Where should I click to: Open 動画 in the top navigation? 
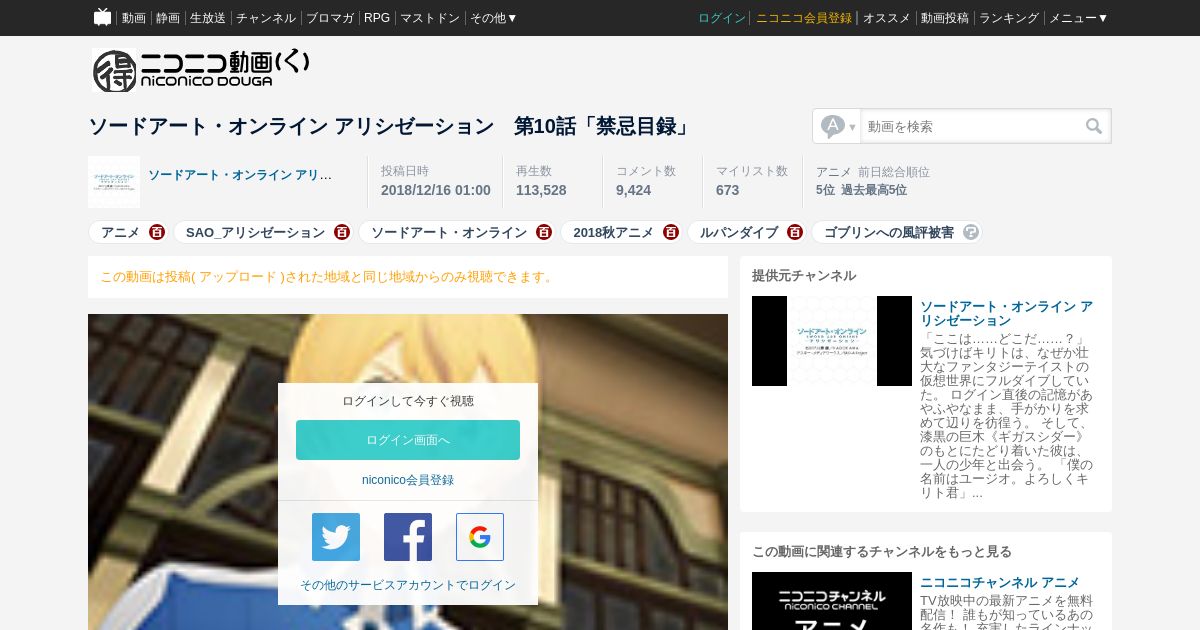134,18
